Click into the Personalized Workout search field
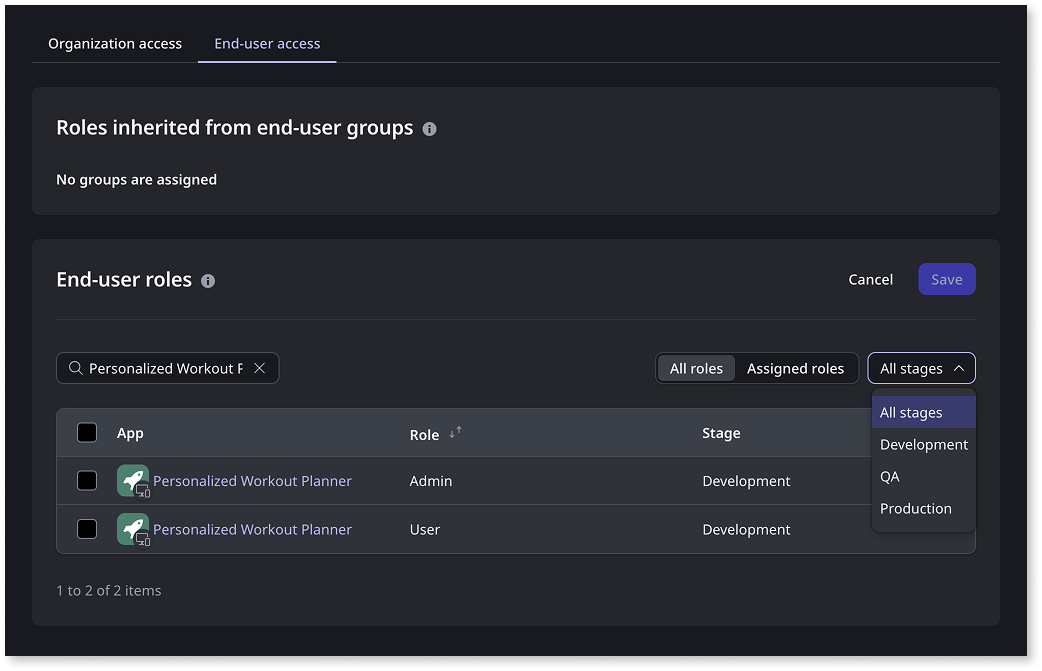1042x671 pixels. [x=166, y=369]
